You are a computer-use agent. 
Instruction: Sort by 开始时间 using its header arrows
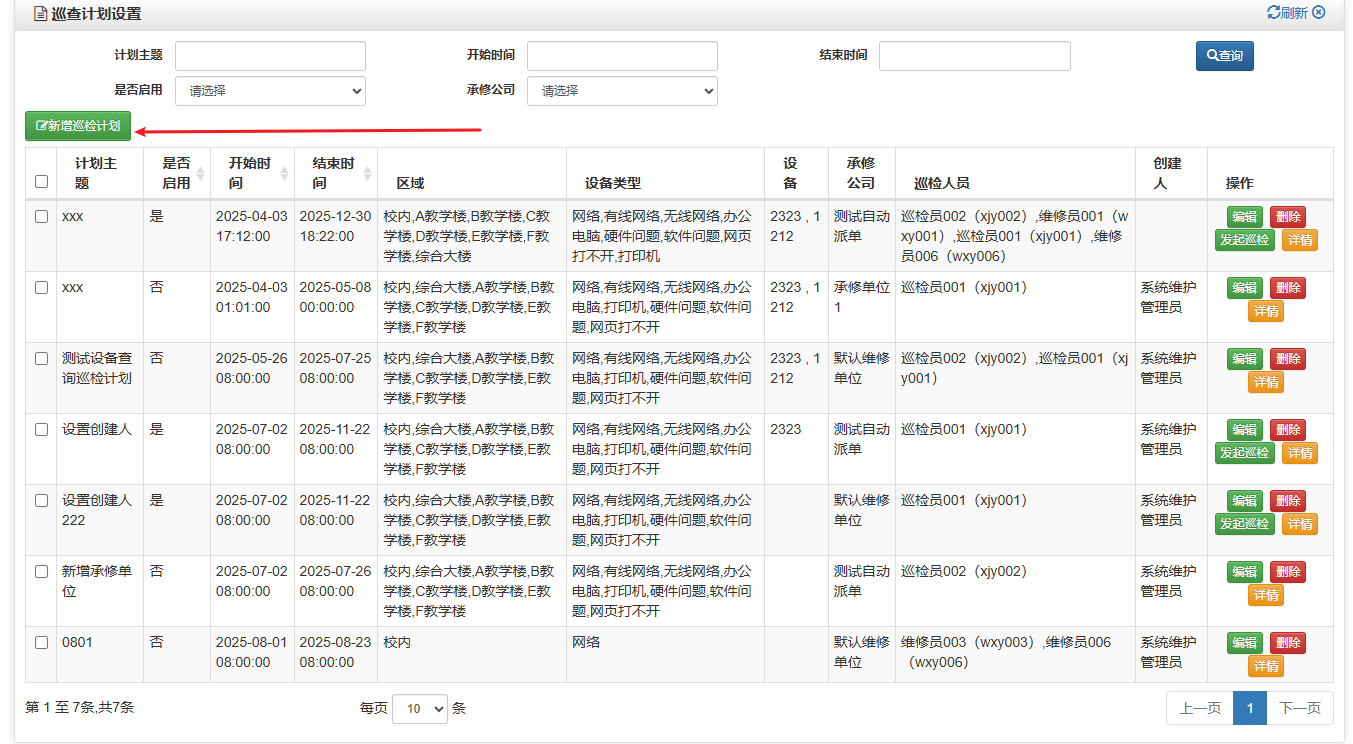284,173
